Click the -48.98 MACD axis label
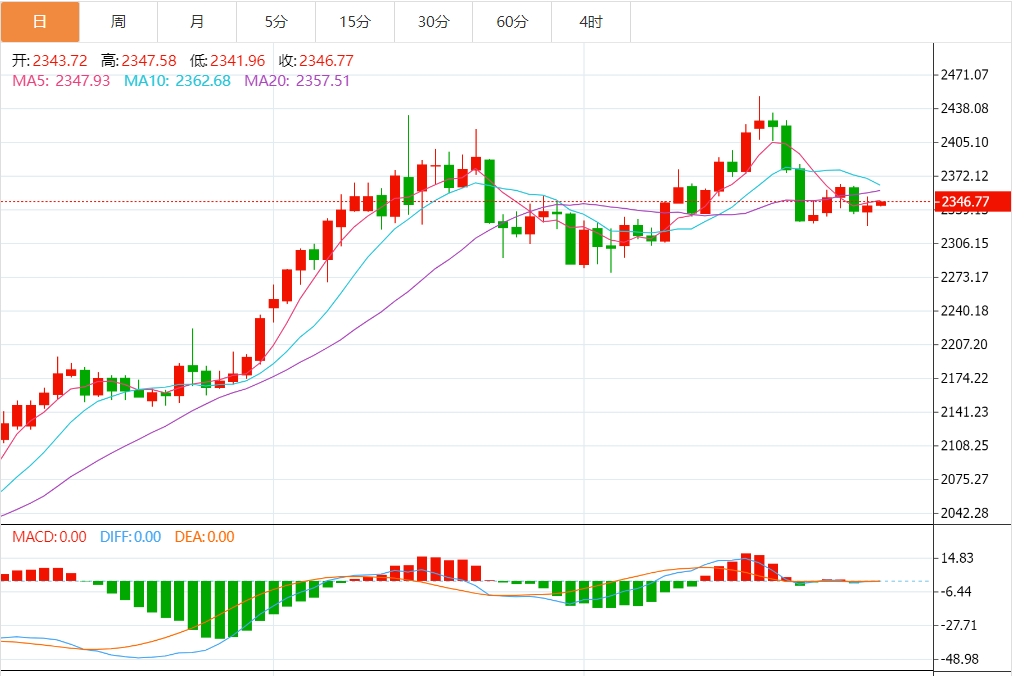The image size is (1024, 676). coord(959,660)
